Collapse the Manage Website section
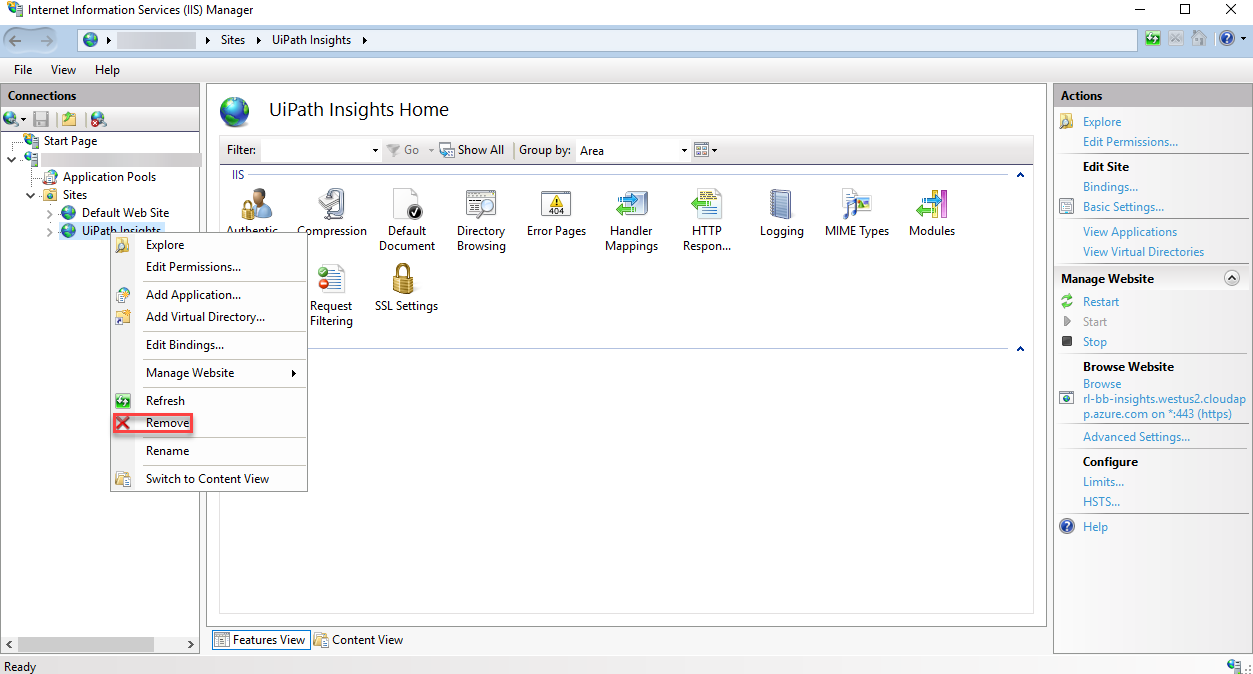 point(1232,279)
